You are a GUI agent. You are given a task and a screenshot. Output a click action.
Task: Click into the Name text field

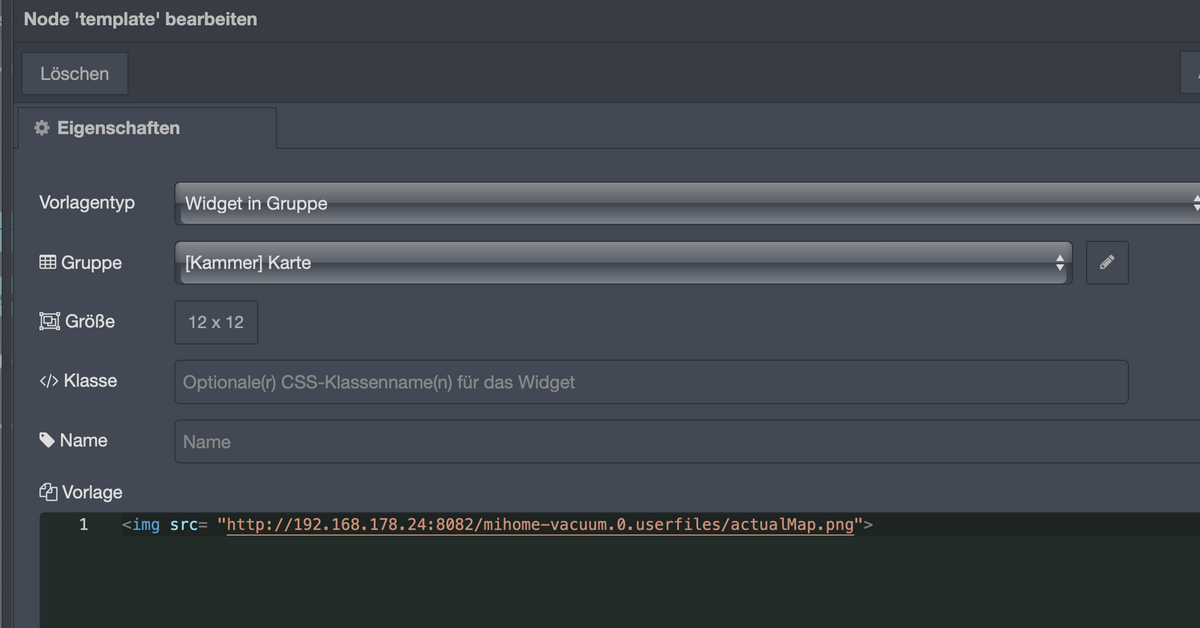tap(687, 442)
